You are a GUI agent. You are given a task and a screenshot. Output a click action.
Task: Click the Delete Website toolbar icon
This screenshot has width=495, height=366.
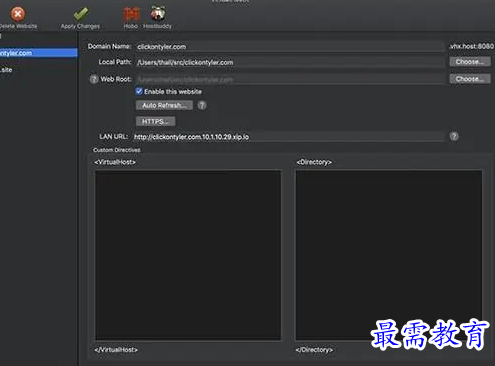[18, 14]
